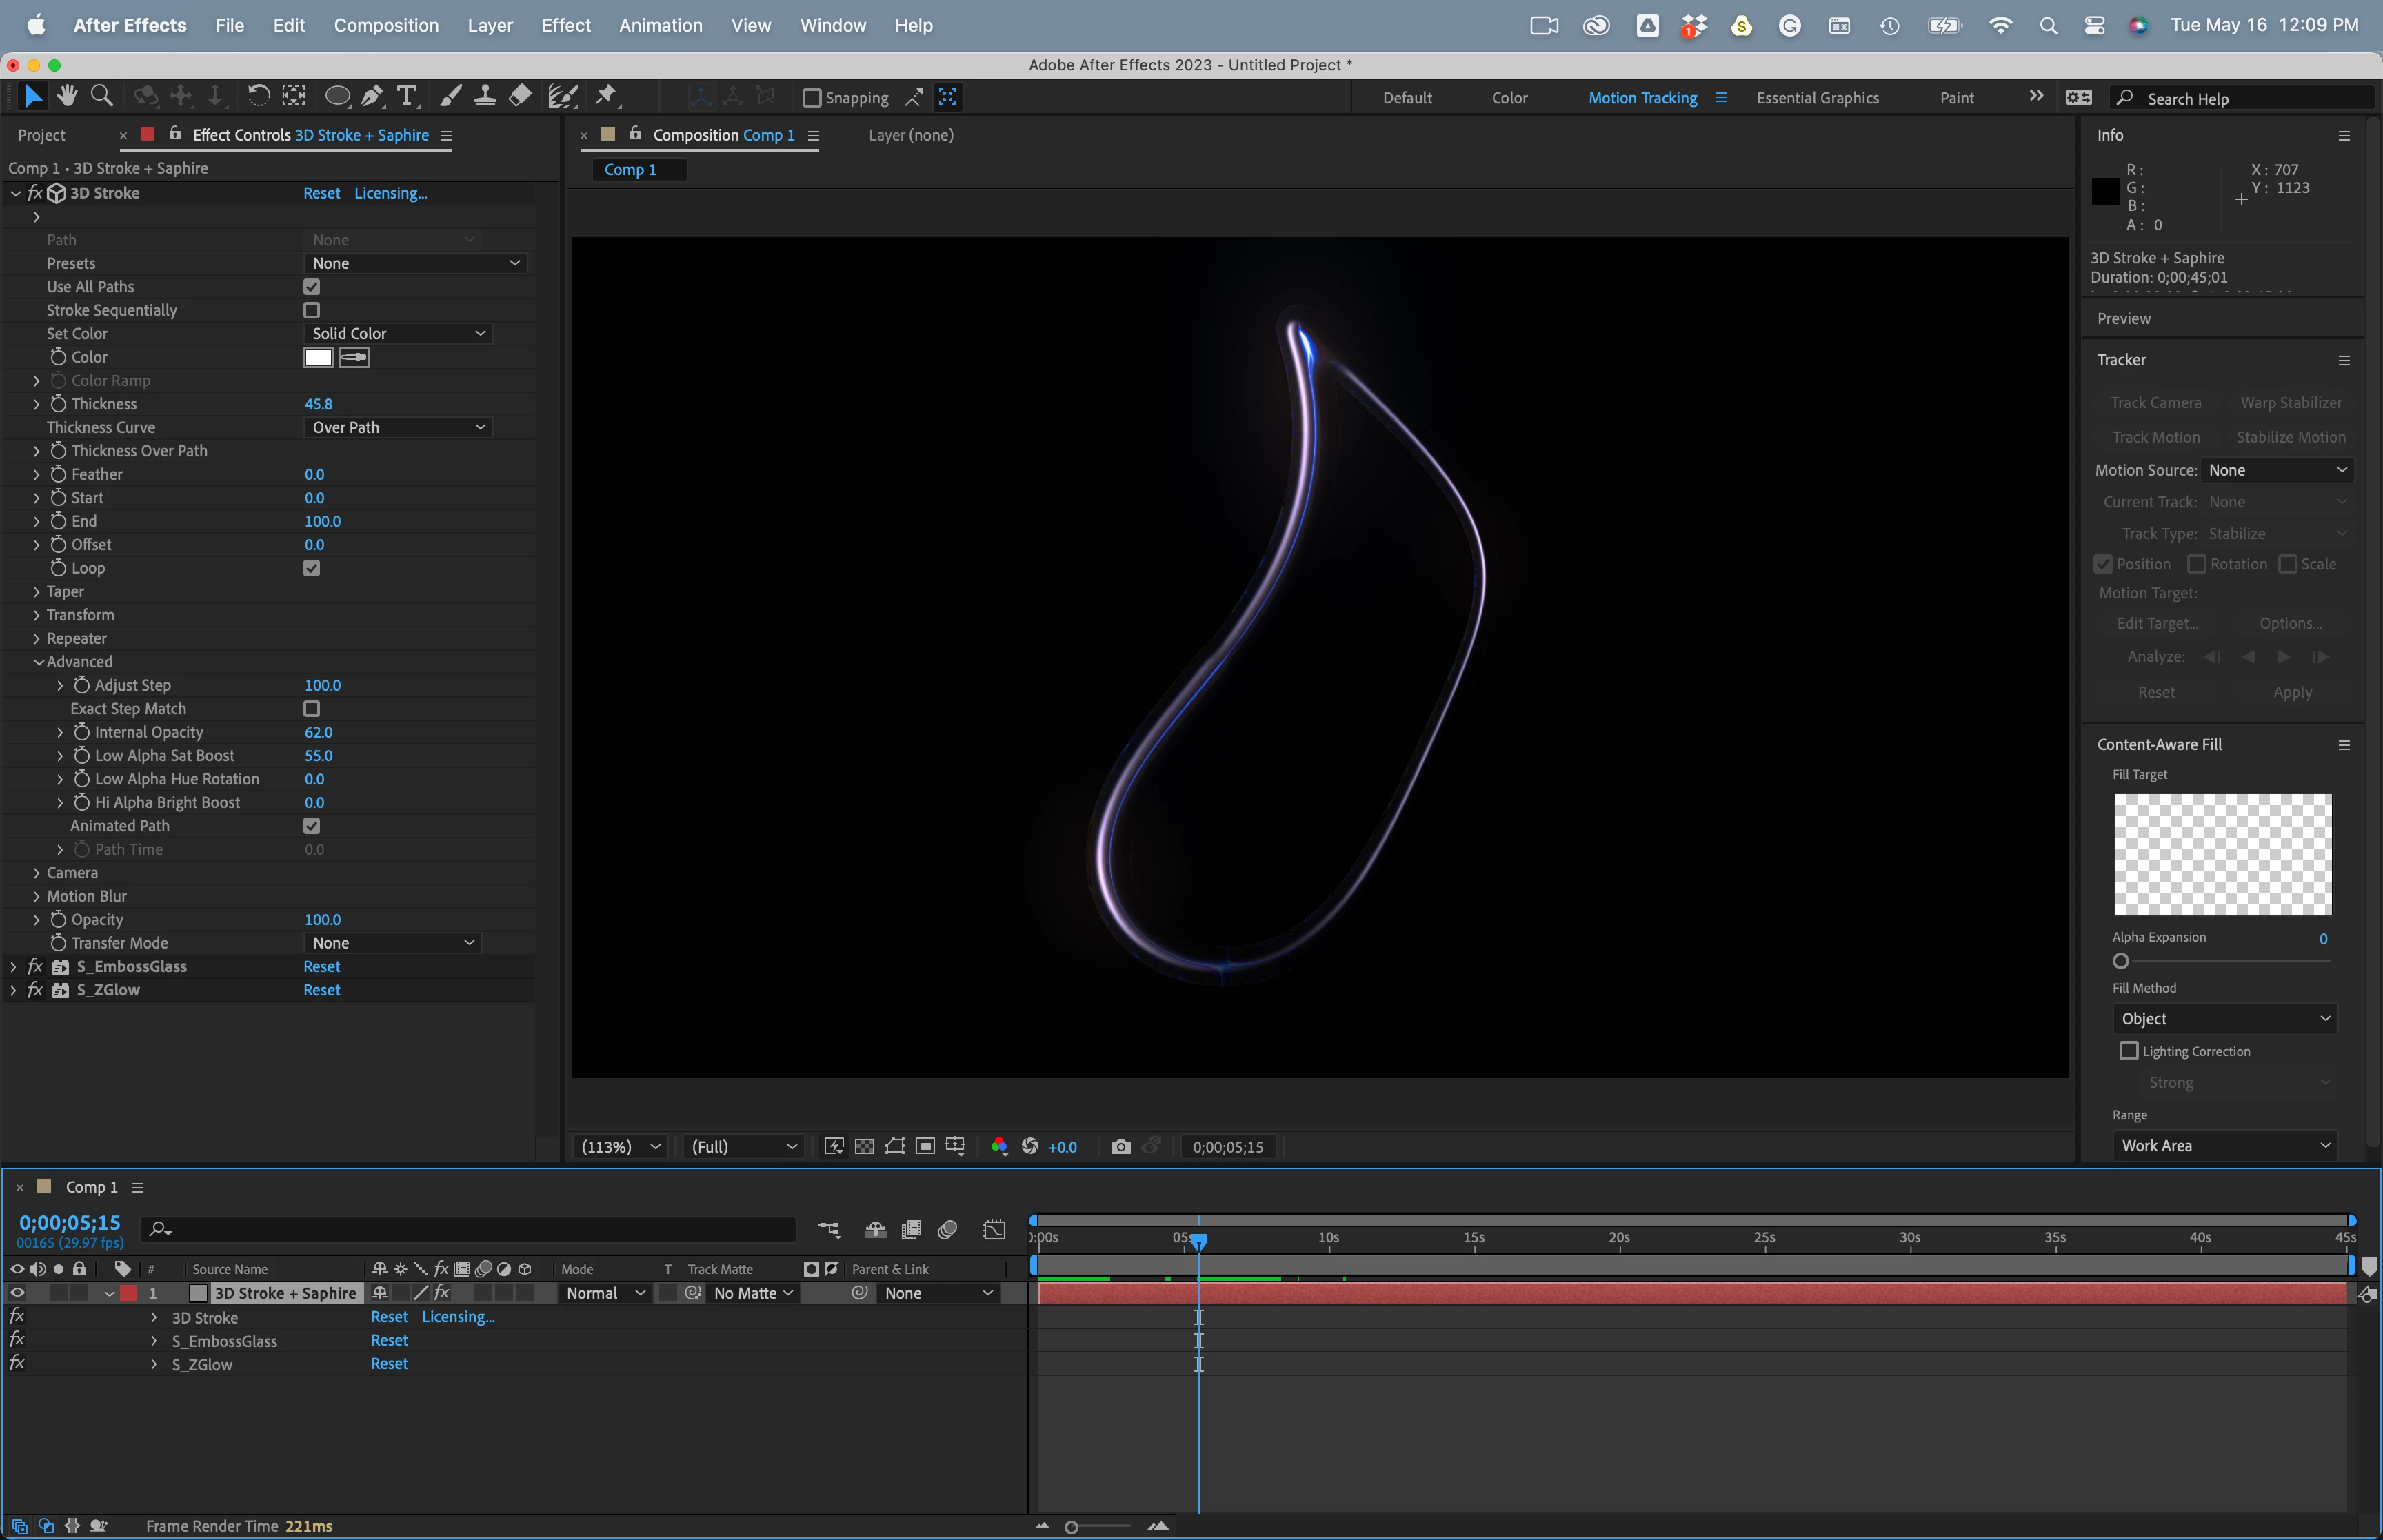The image size is (2383, 1540).
Task: Switch to Essential Graphics workspace
Action: coord(1817,98)
